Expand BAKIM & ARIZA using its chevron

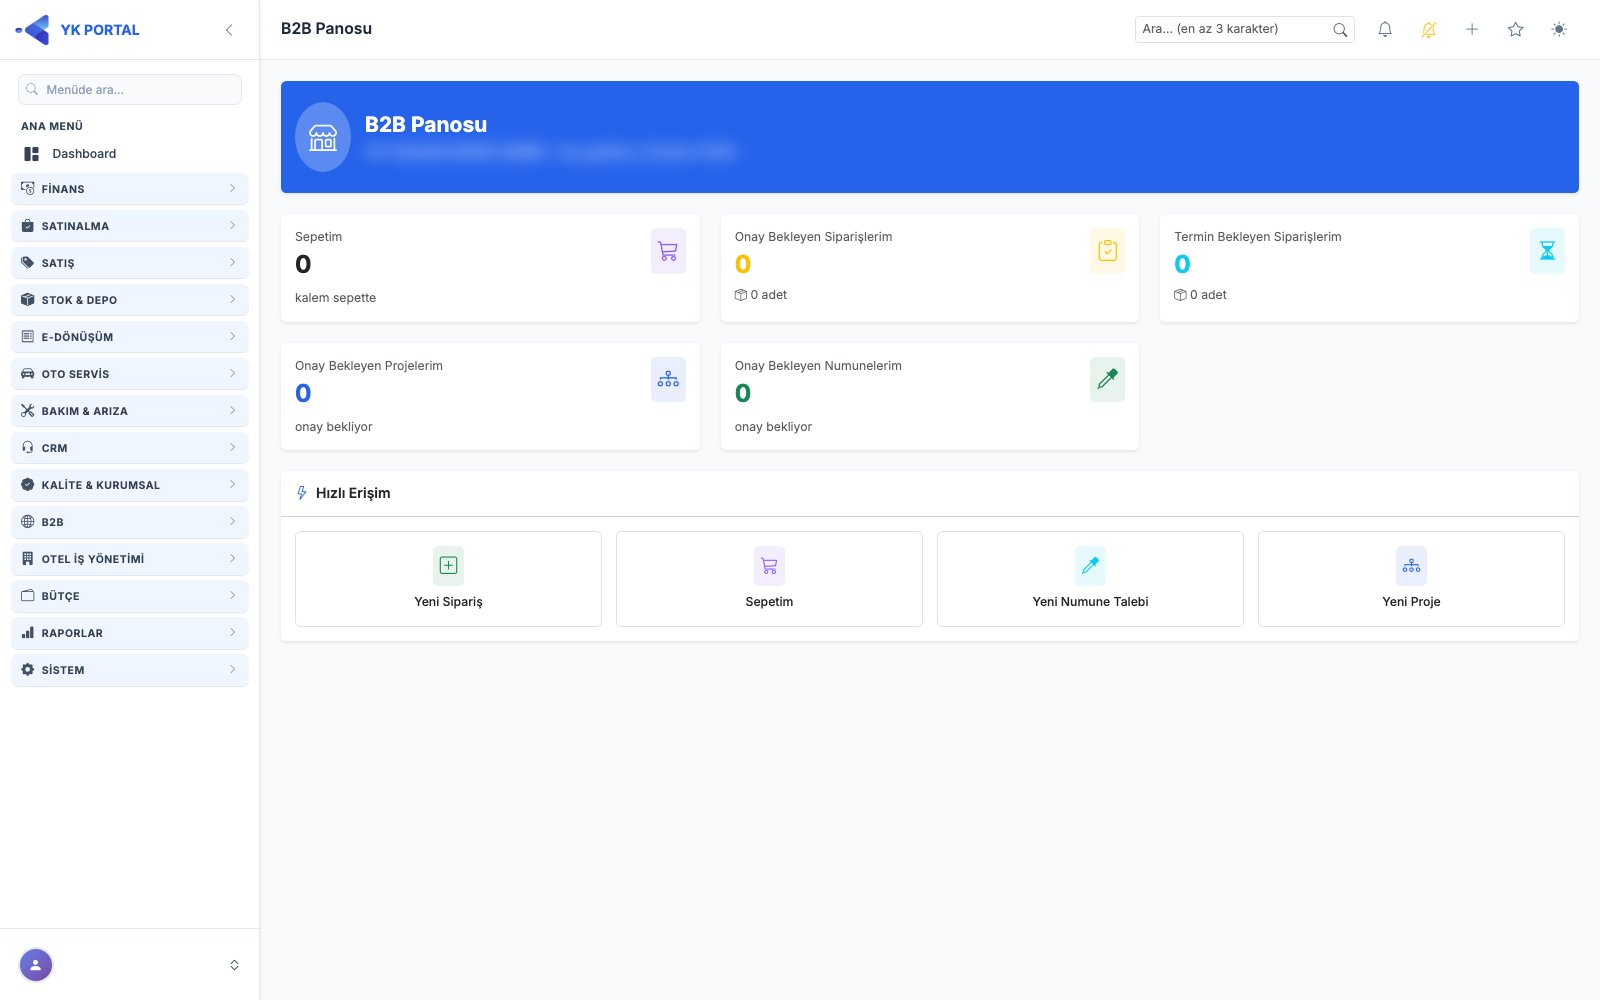point(233,411)
